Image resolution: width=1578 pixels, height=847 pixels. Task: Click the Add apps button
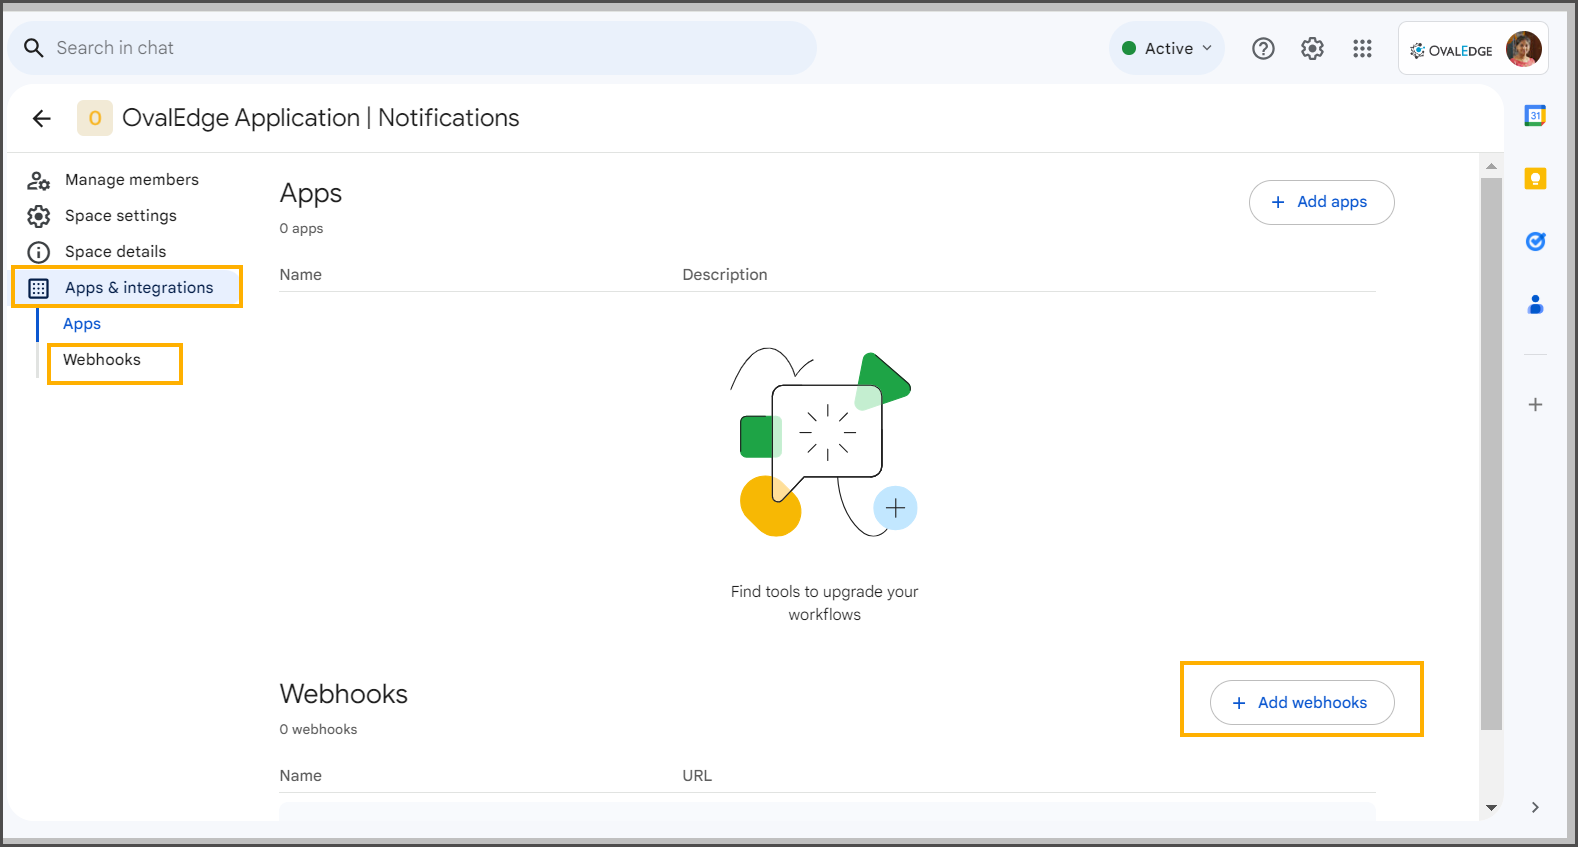1321,202
